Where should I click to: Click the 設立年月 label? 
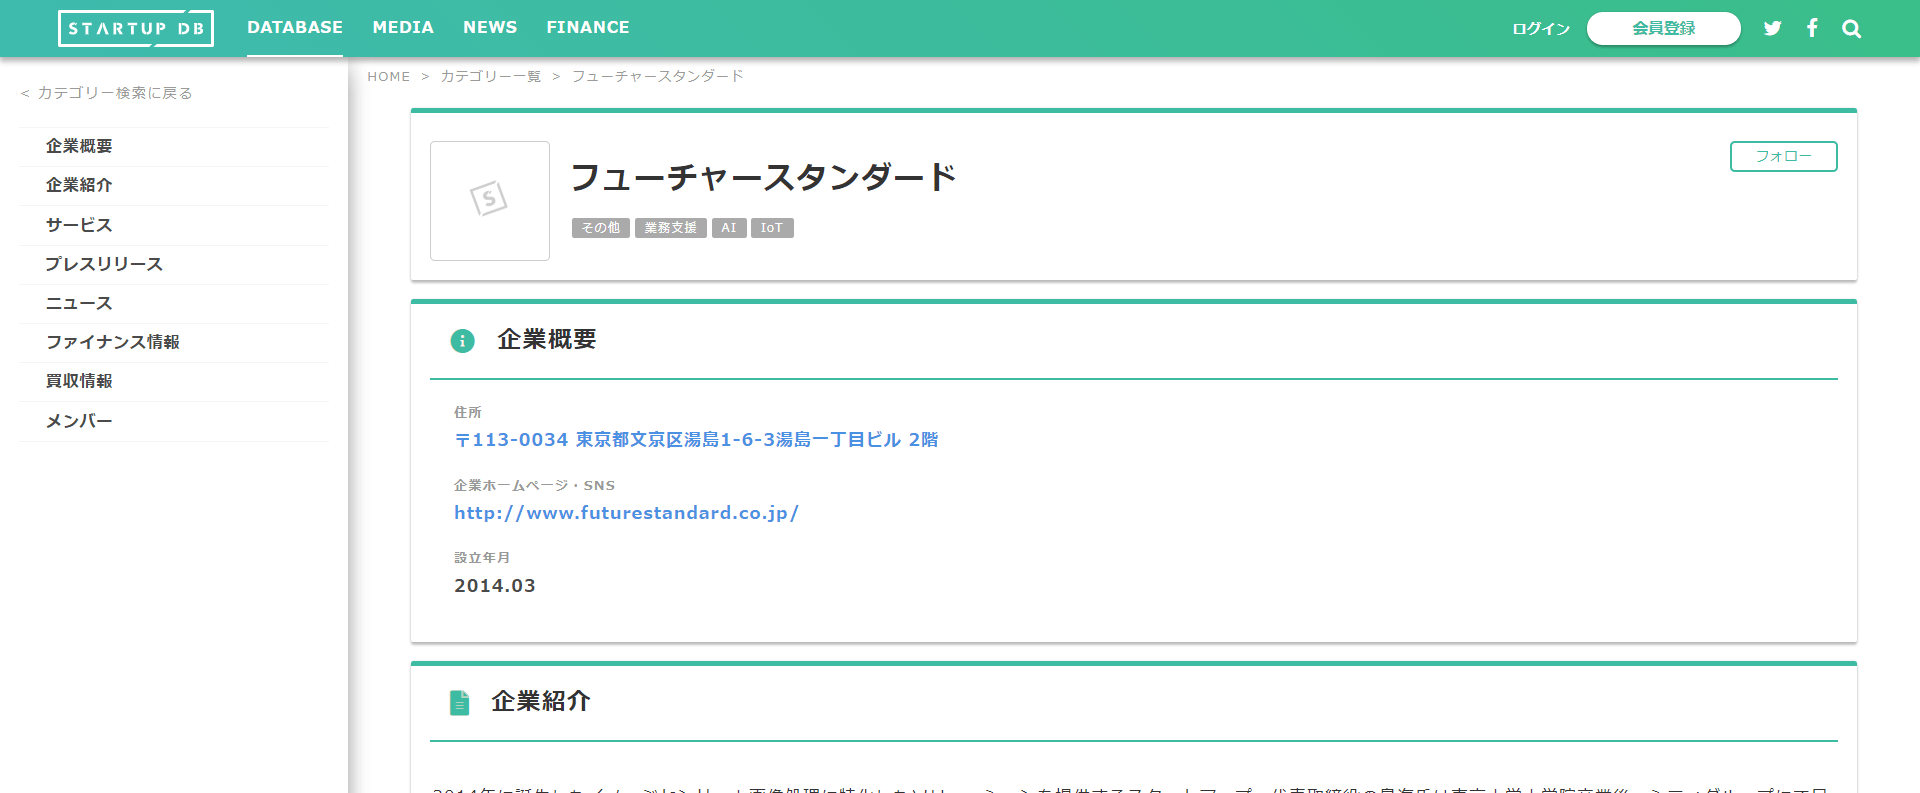(x=482, y=558)
